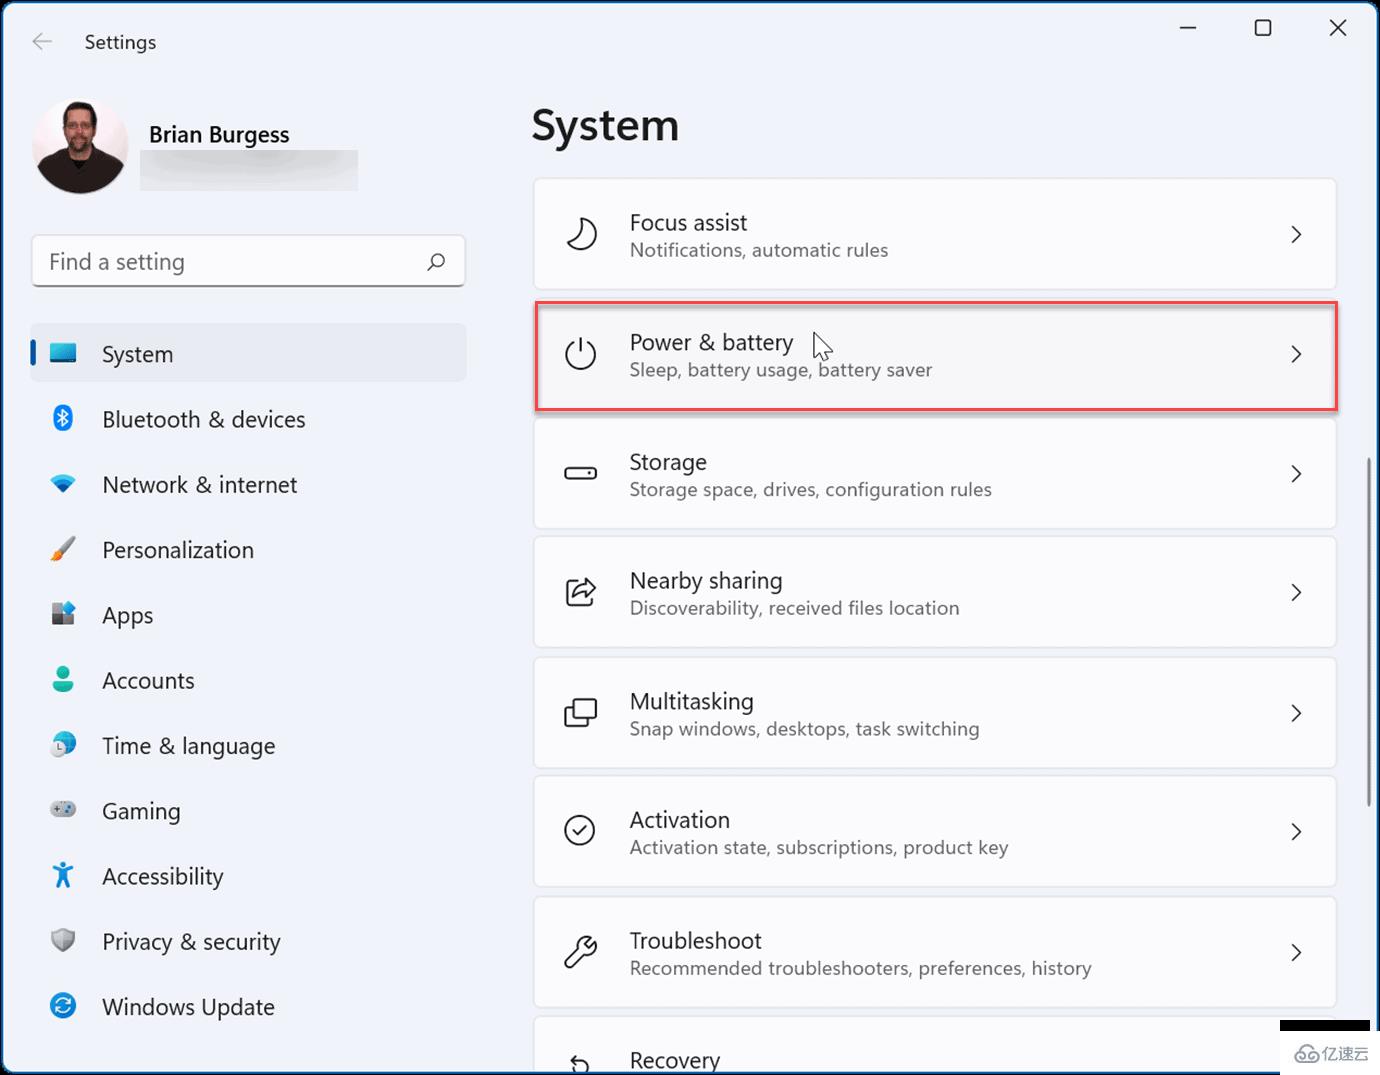Click 'Notifications, automatic rules' text
The height and width of the screenshot is (1075, 1380).
(x=759, y=250)
